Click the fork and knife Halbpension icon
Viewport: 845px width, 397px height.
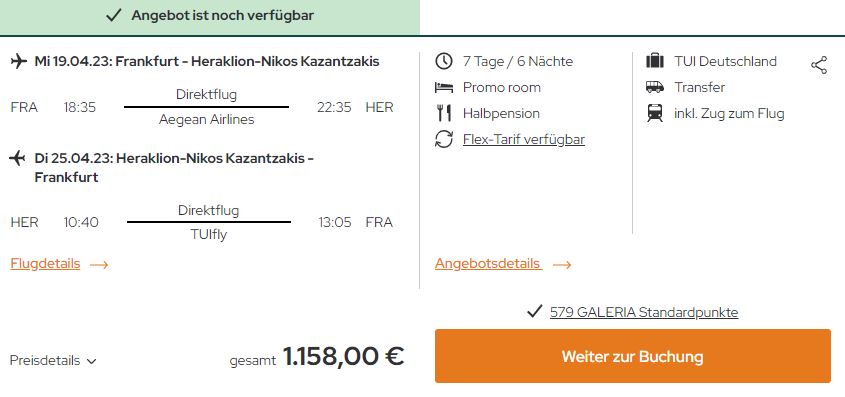coord(444,113)
